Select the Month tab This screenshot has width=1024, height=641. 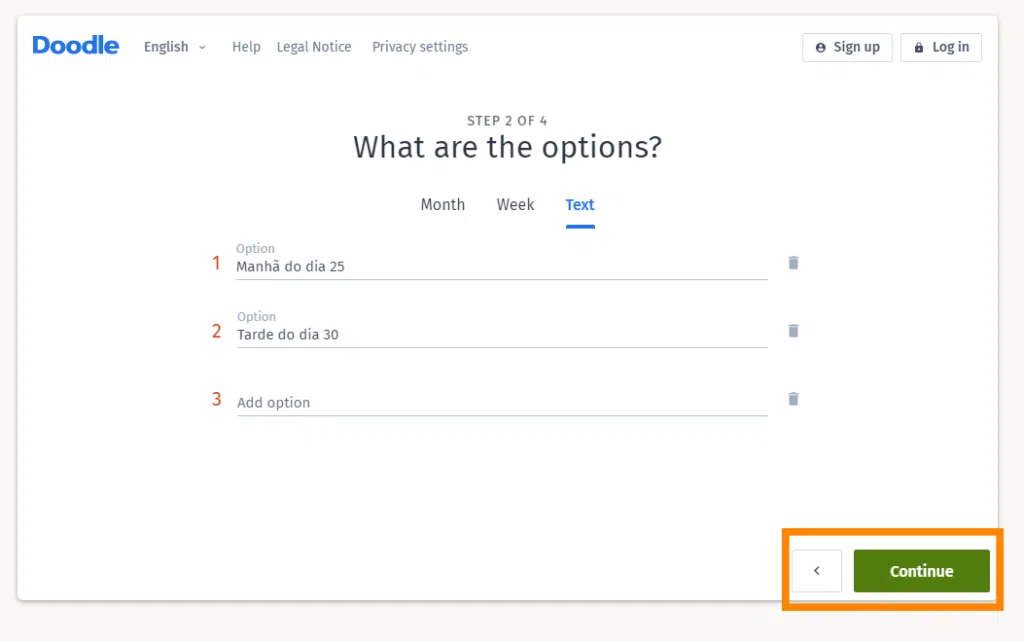tap(442, 204)
